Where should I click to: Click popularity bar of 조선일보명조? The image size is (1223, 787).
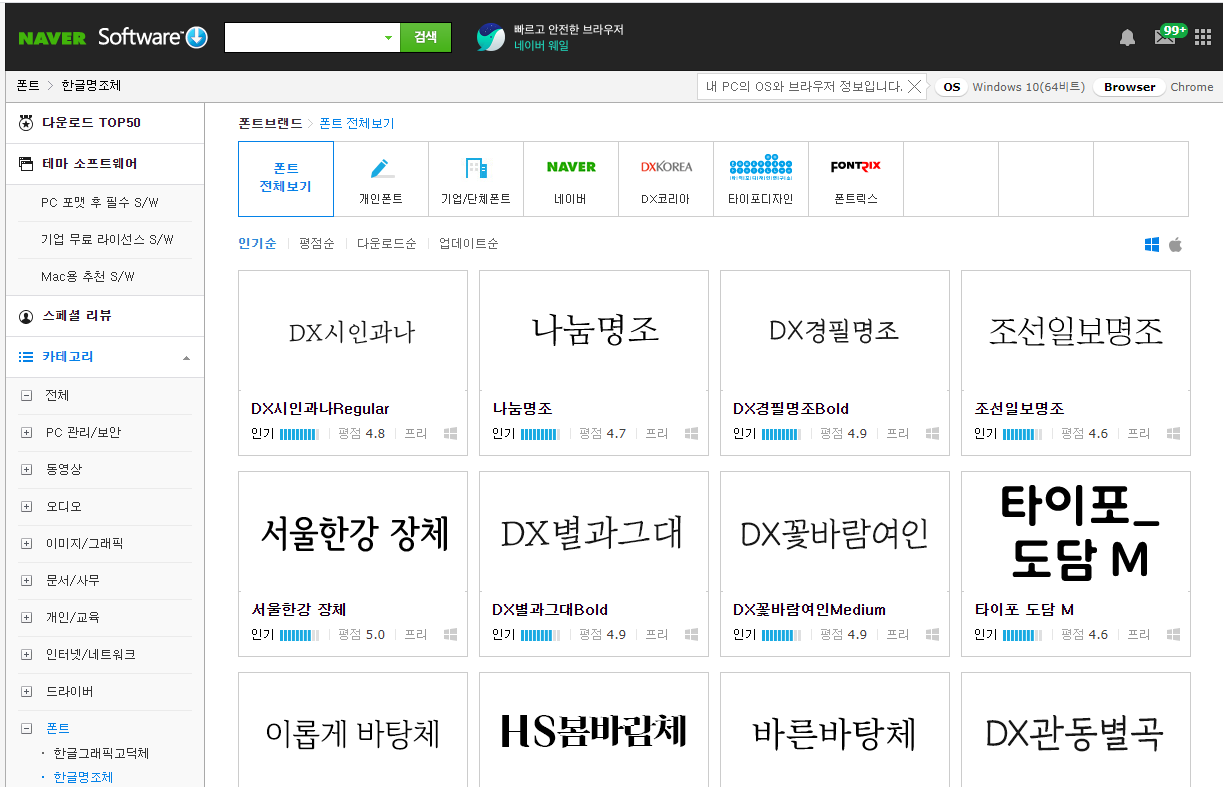click(x=1023, y=434)
